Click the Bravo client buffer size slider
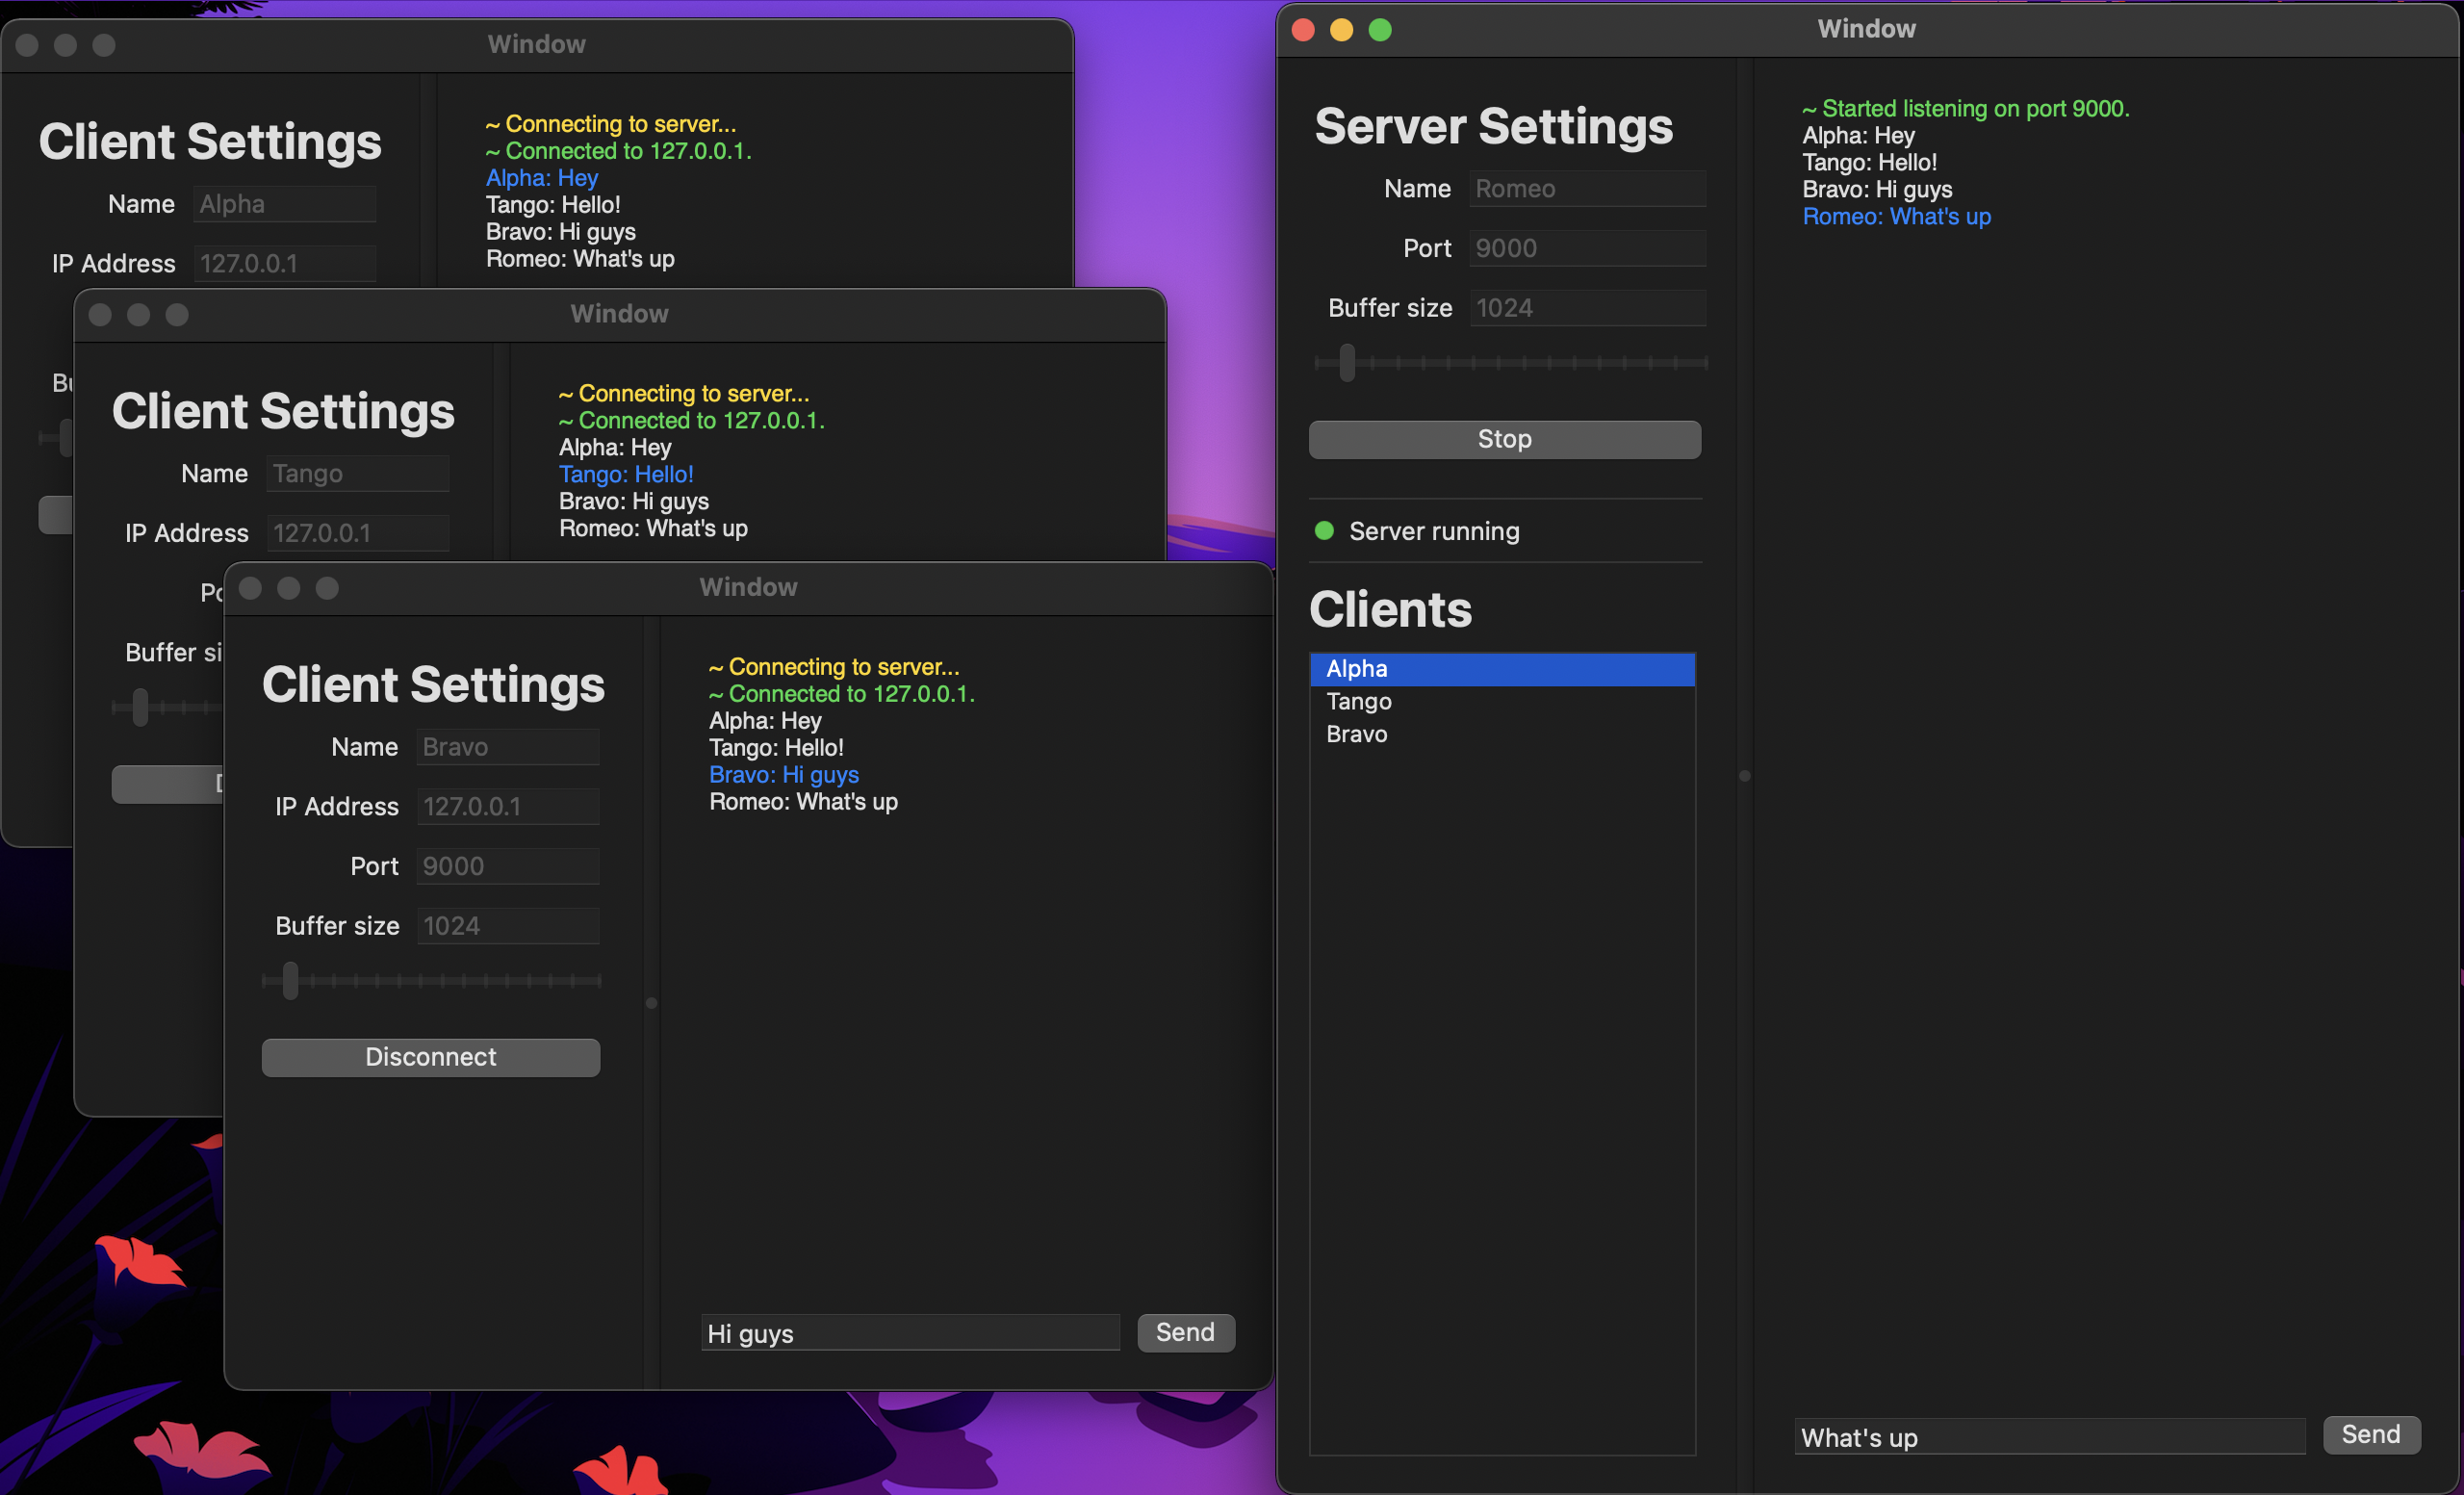This screenshot has height=1495, width=2464. pos(290,981)
